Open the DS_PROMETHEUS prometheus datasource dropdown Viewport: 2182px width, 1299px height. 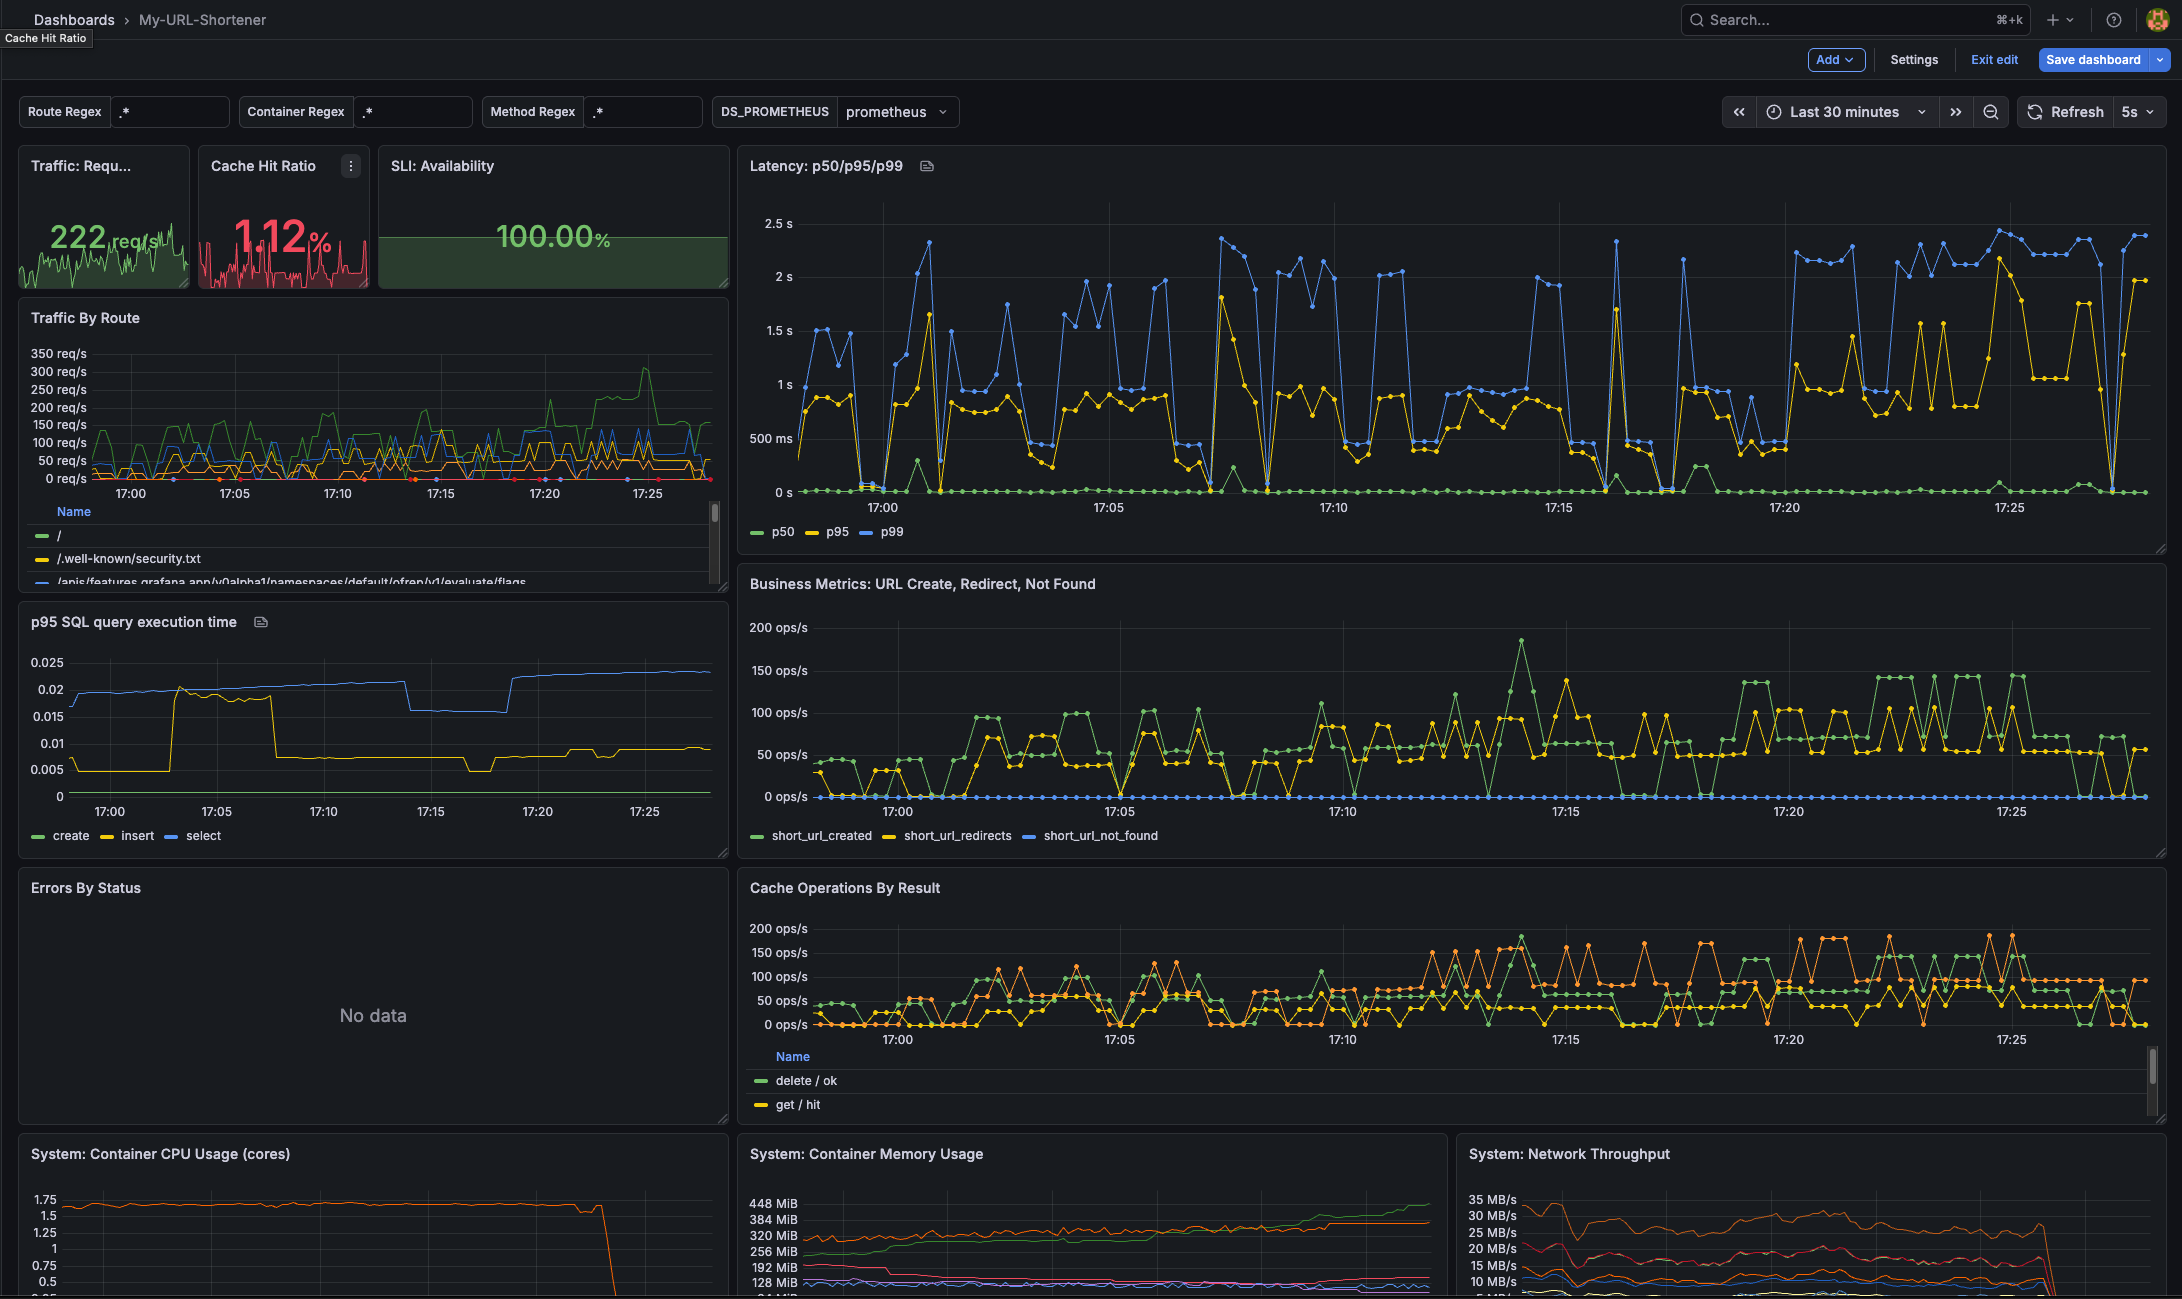896,112
